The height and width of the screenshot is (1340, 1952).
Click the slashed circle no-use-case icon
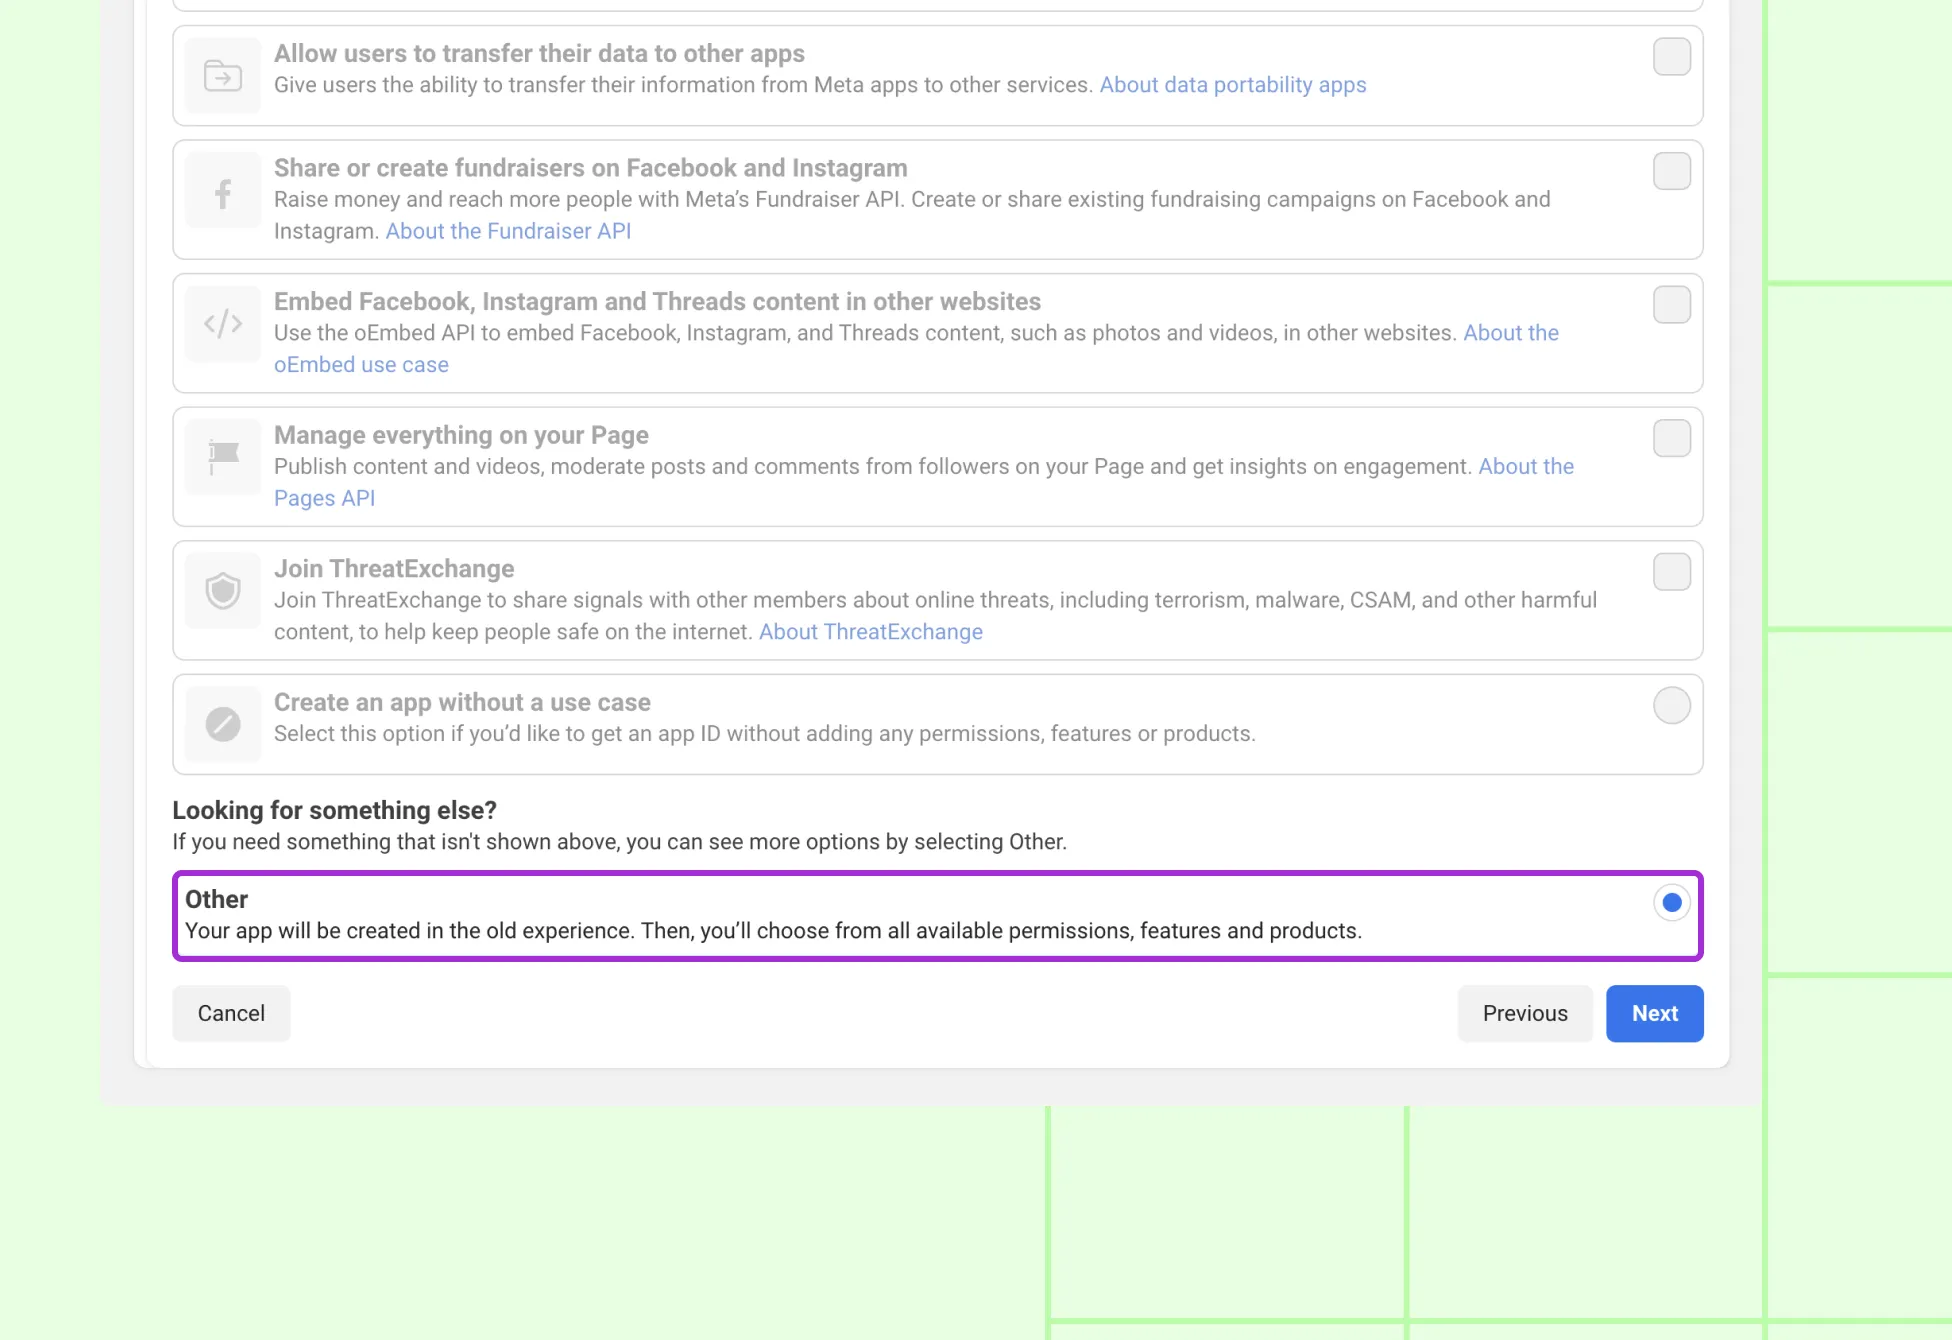point(223,724)
